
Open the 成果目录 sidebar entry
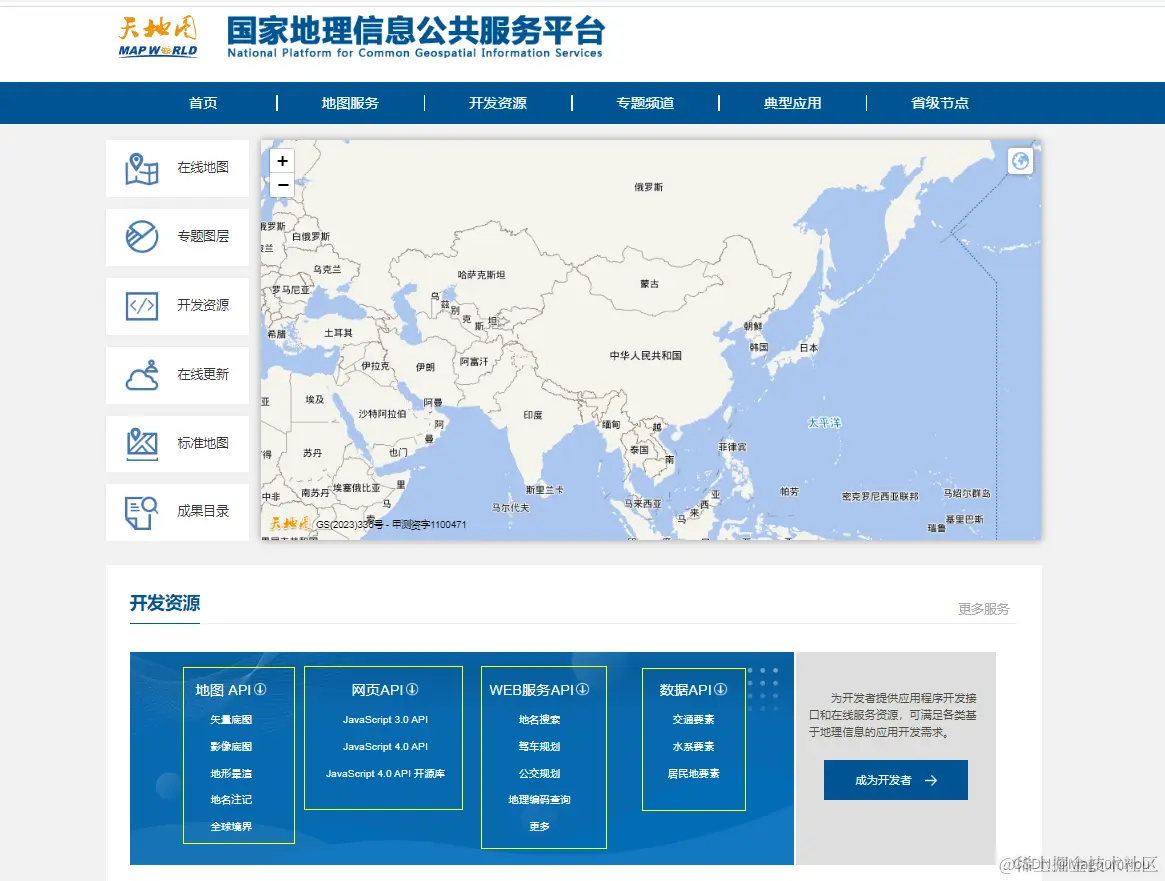[178, 513]
